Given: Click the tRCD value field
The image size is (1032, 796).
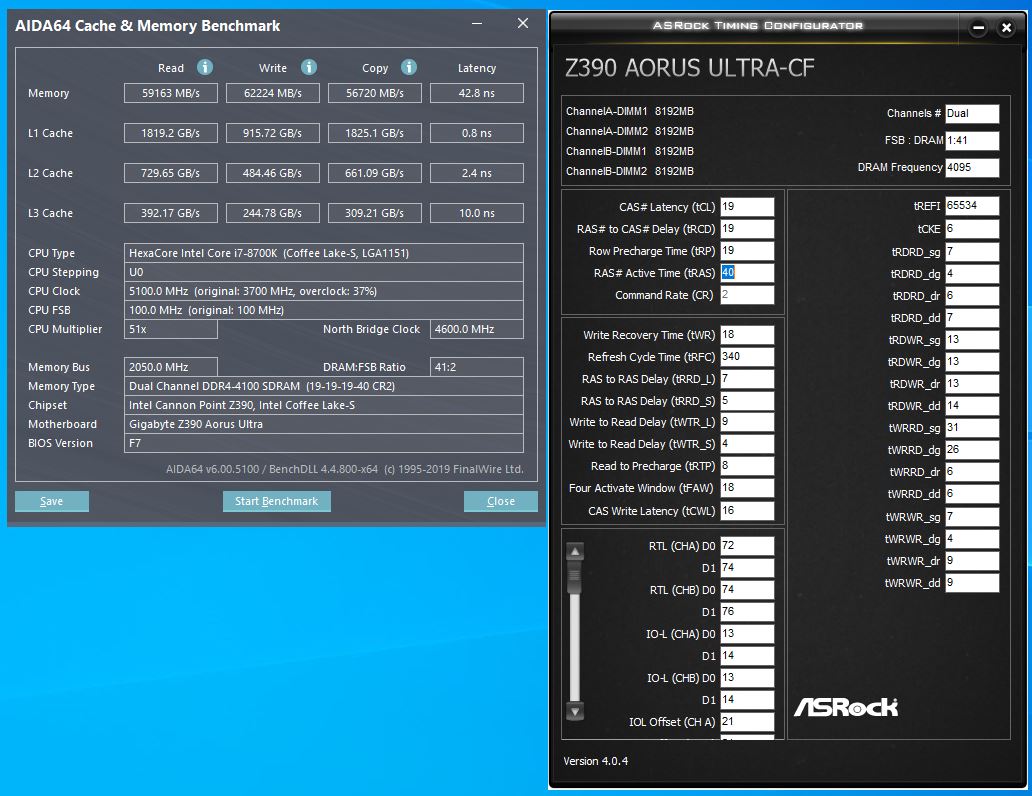Looking at the screenshot, I should (x=747, y=228).
